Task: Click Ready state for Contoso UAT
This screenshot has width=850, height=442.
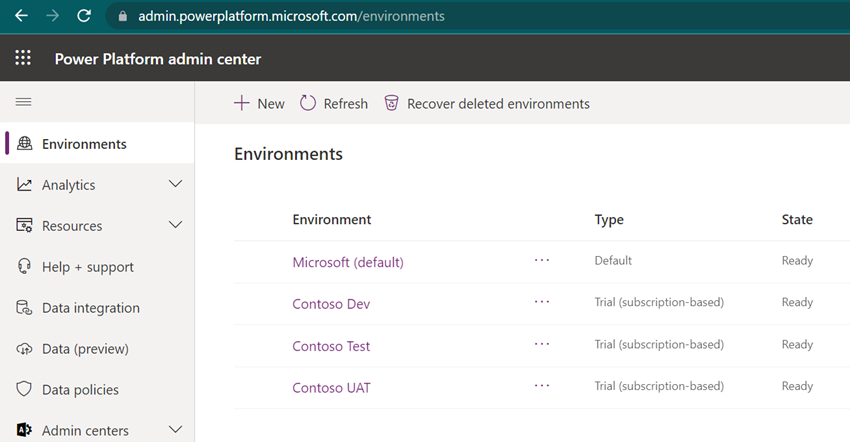Action: [x=797, y=387]
